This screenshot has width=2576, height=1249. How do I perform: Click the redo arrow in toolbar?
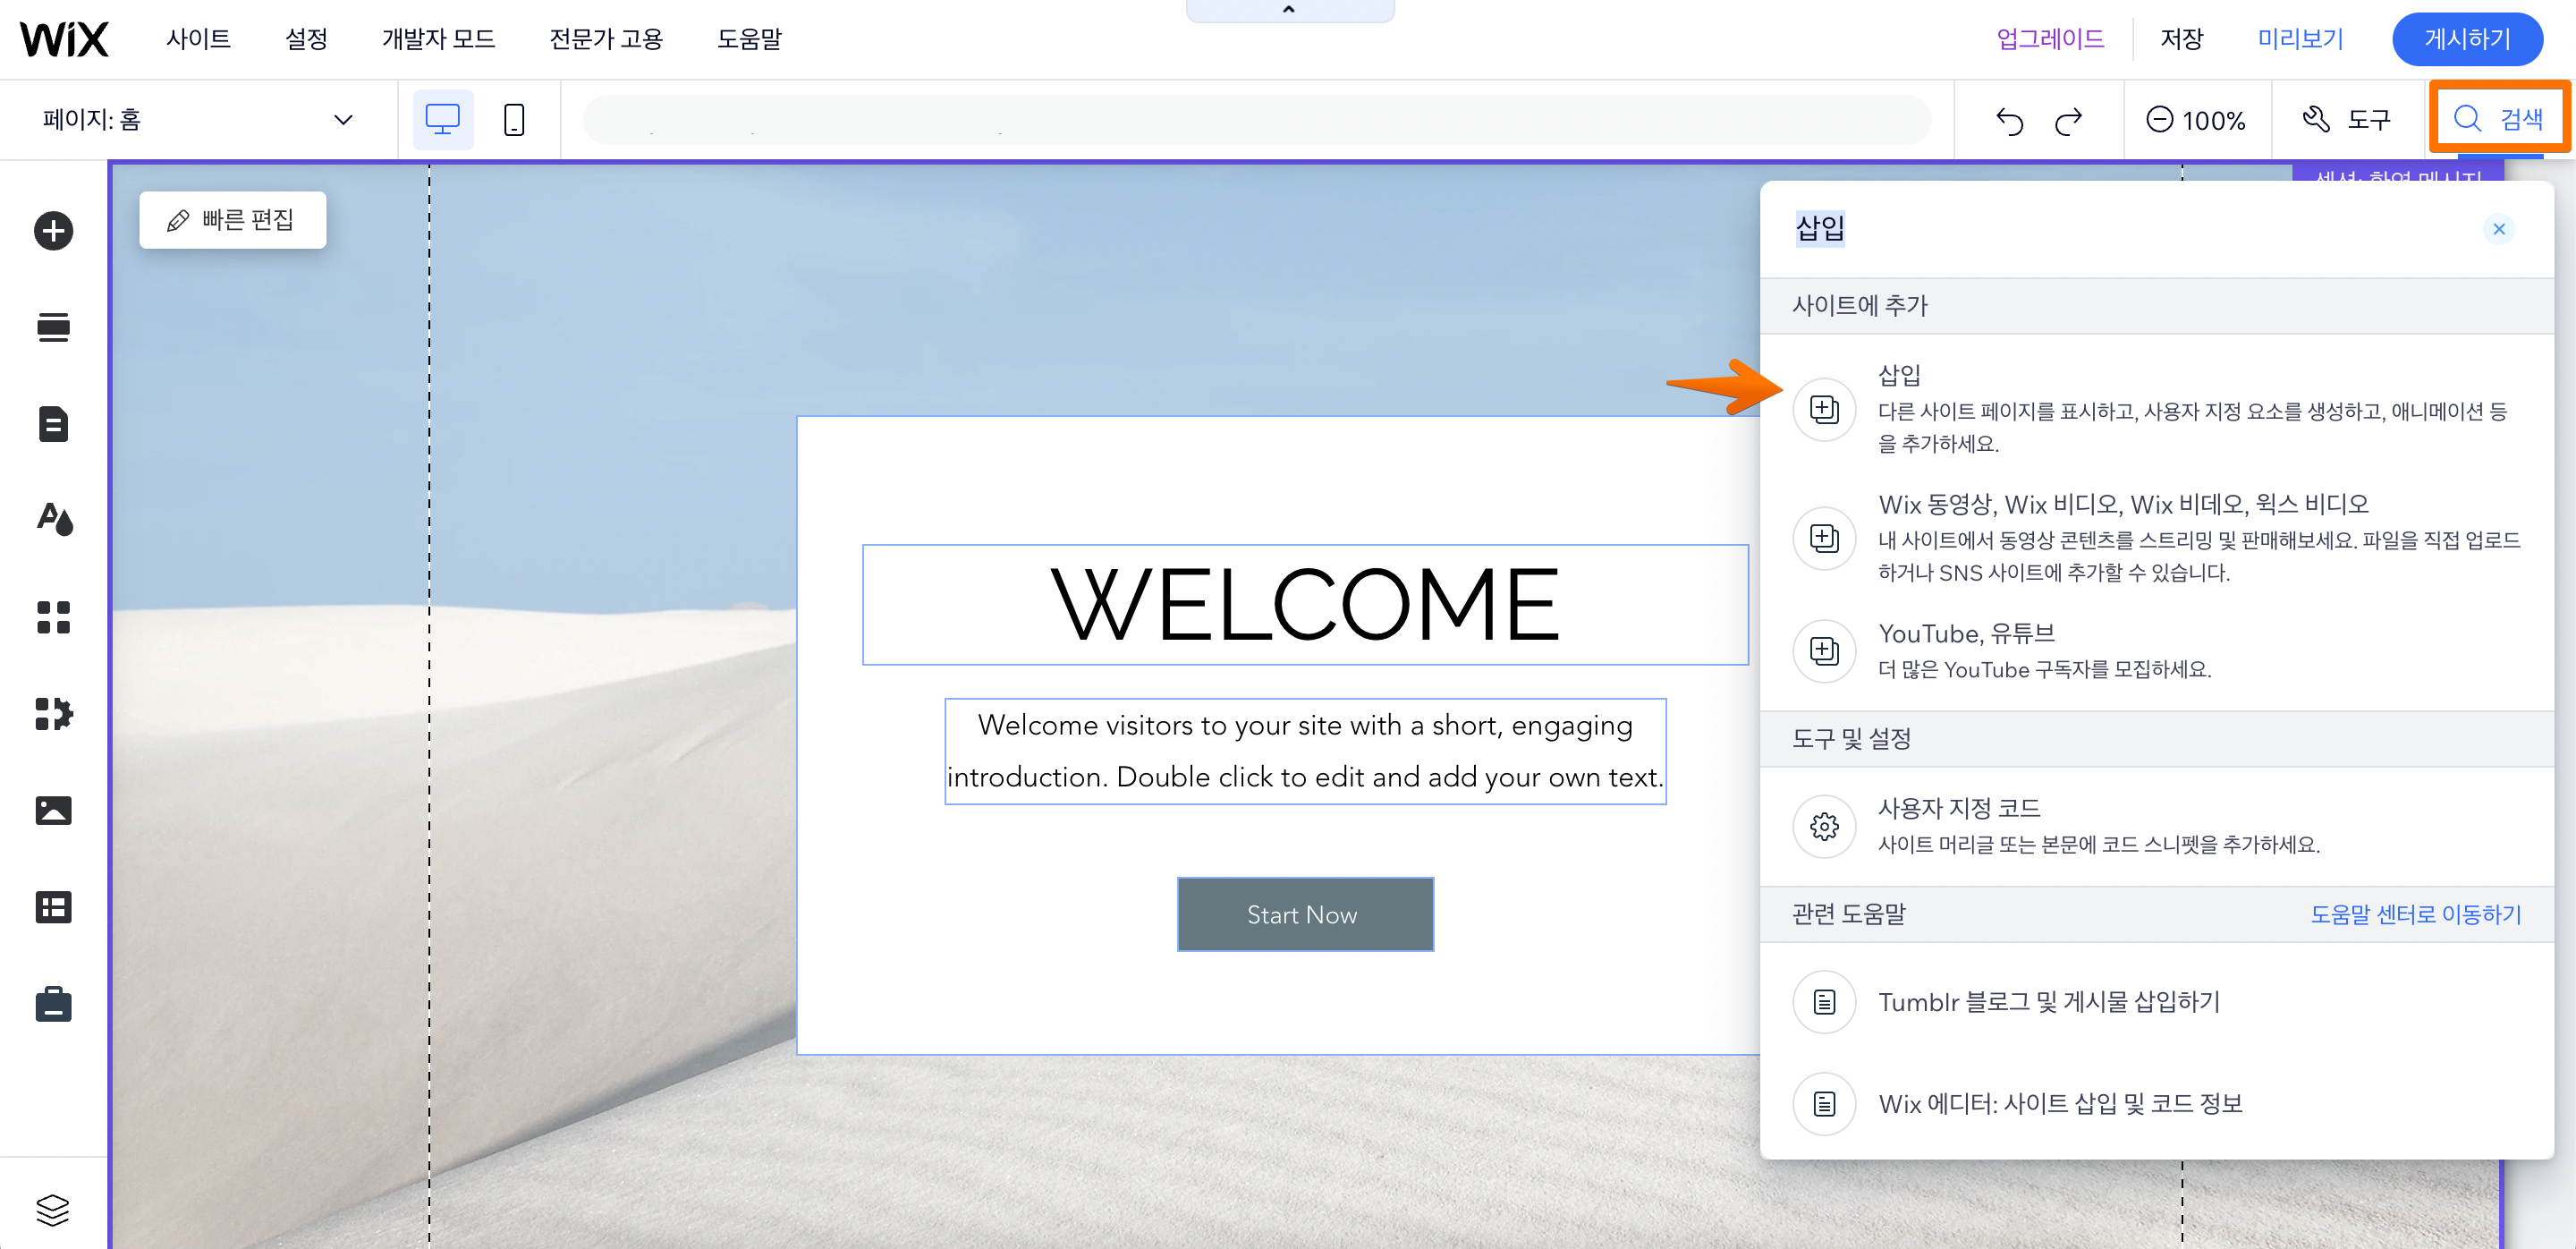[2068, 120]
